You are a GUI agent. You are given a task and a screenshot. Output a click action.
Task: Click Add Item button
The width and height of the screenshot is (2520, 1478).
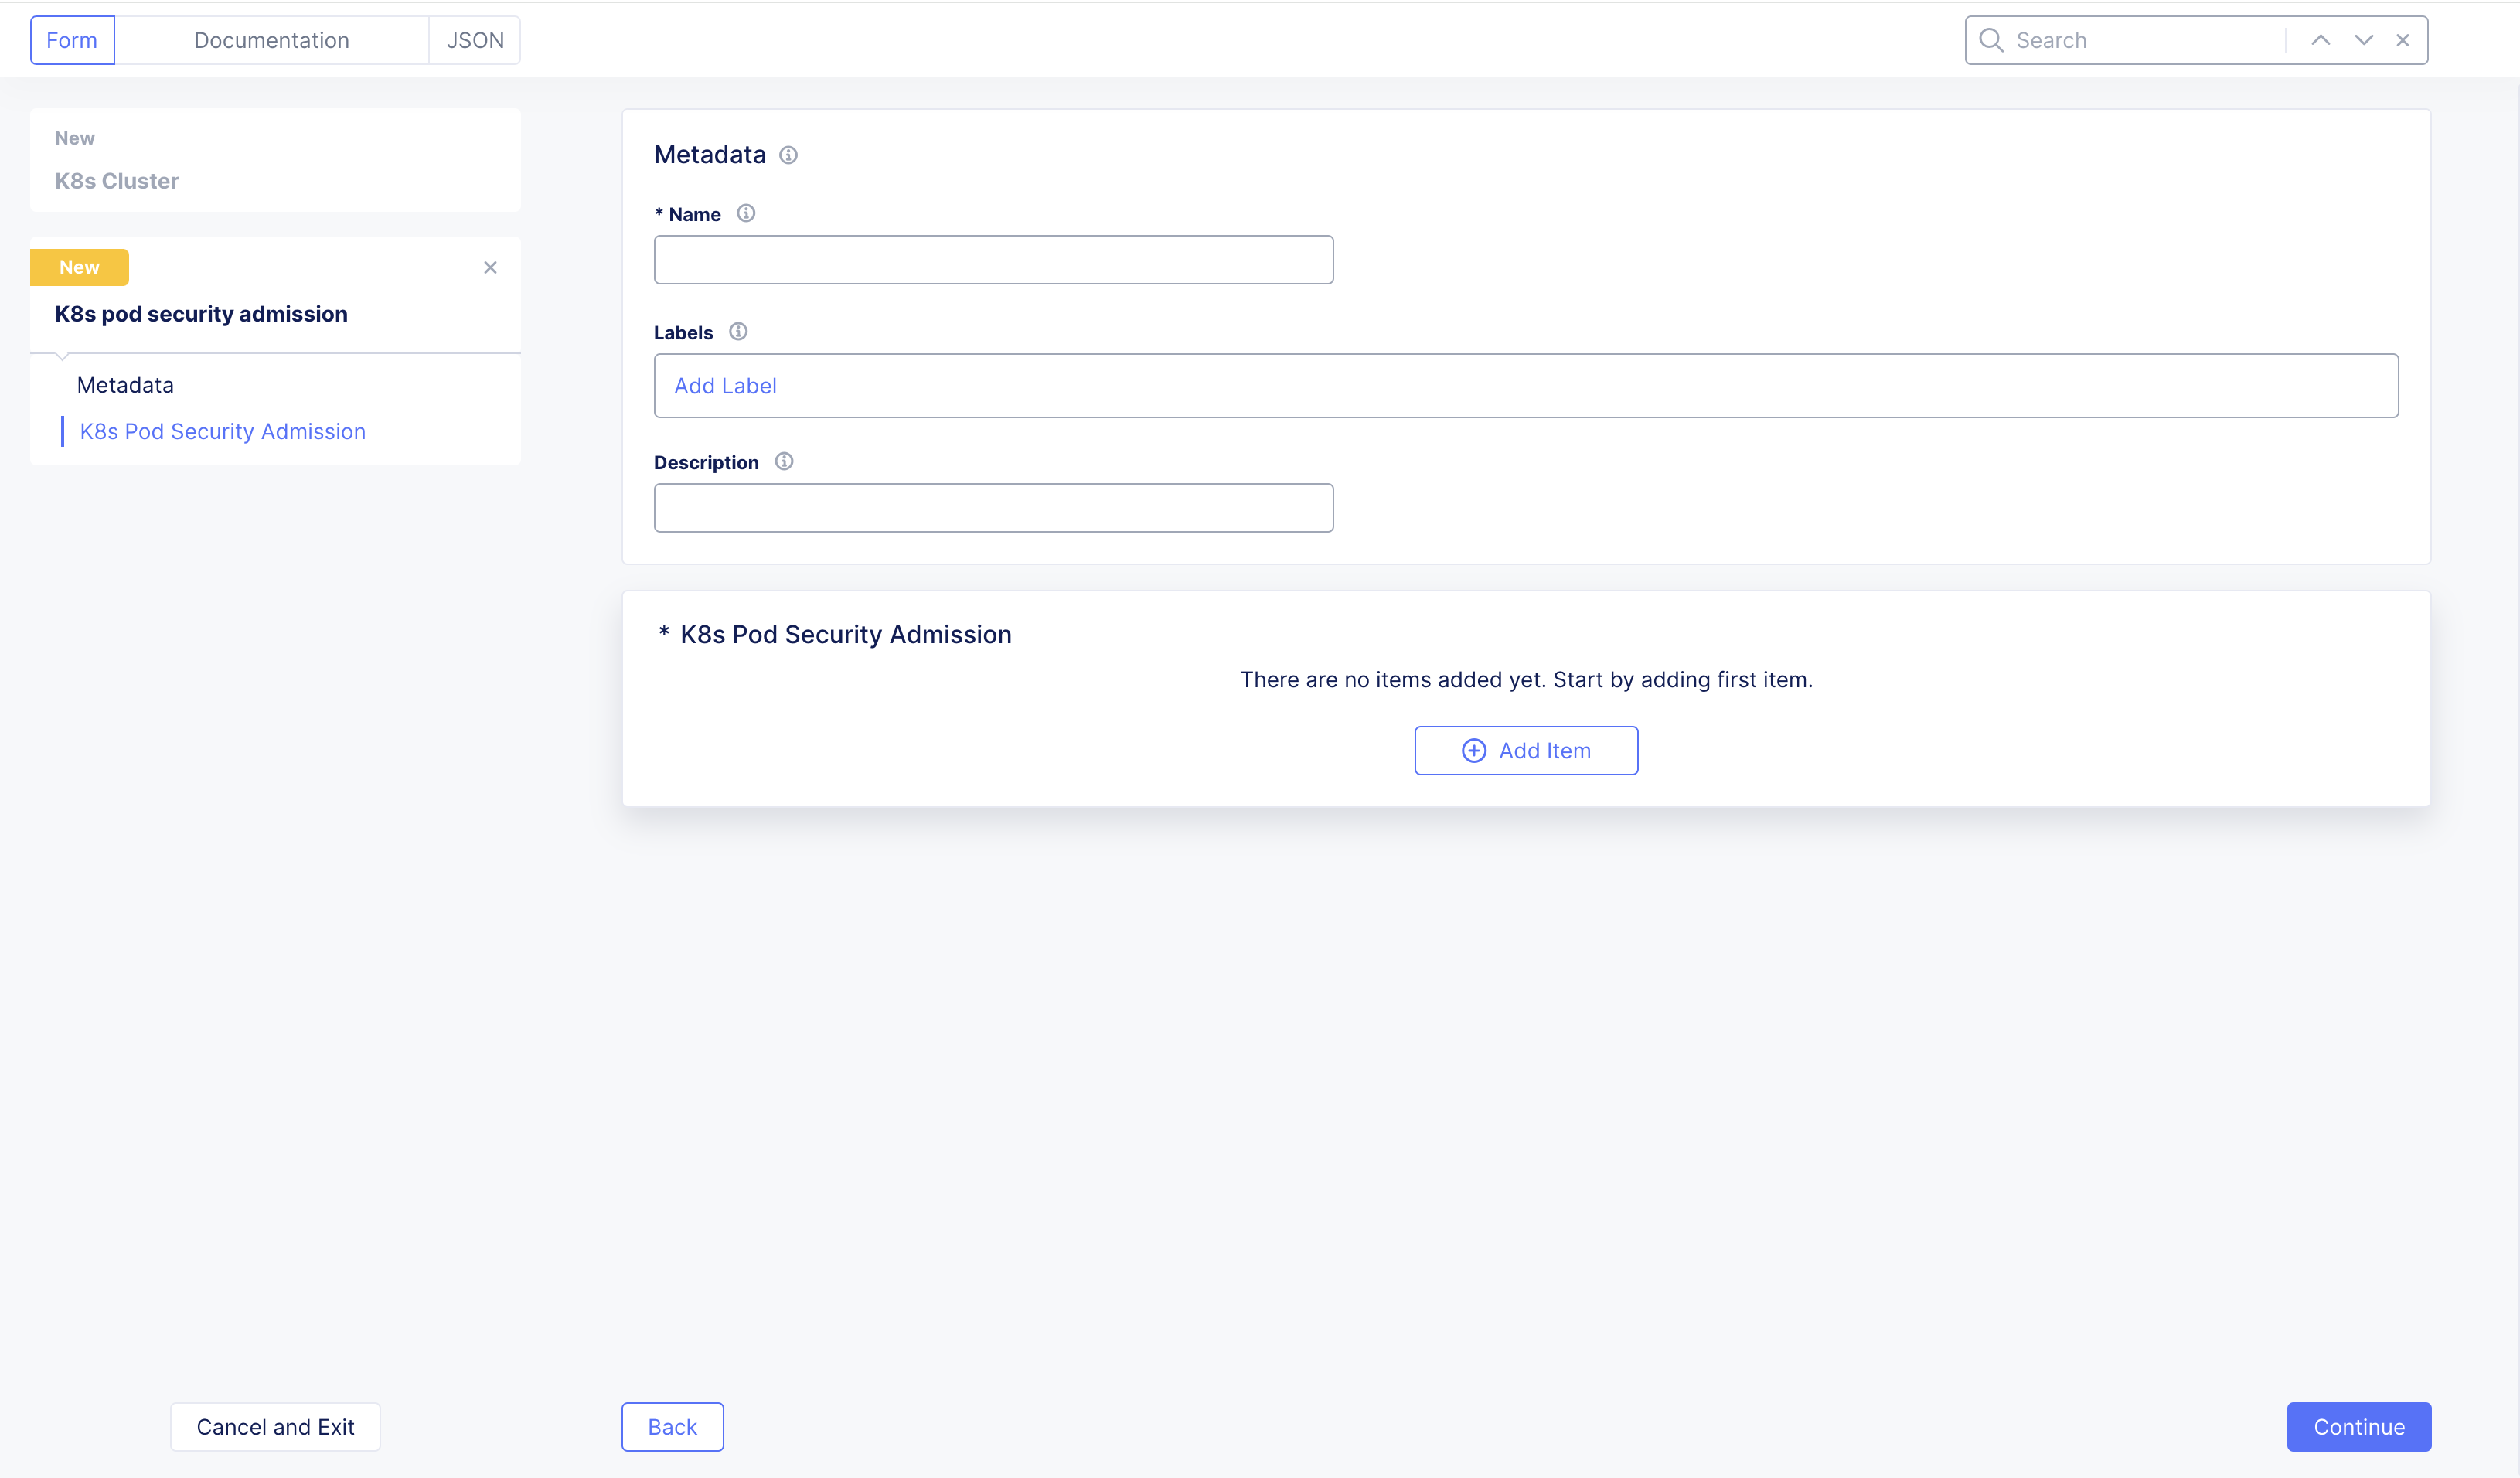coord(1526,751)
